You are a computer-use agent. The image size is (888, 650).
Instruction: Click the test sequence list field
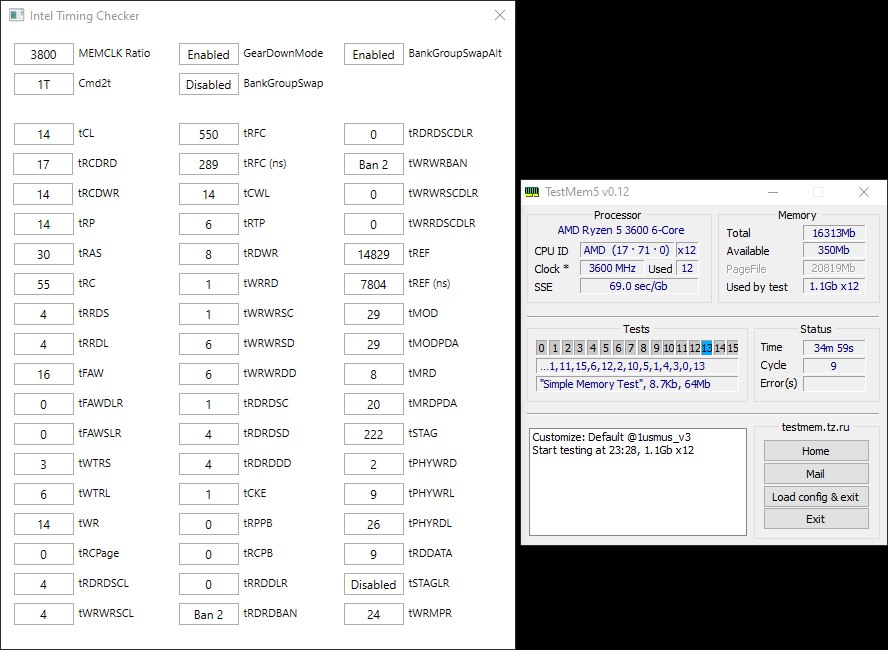coord(637,366)
